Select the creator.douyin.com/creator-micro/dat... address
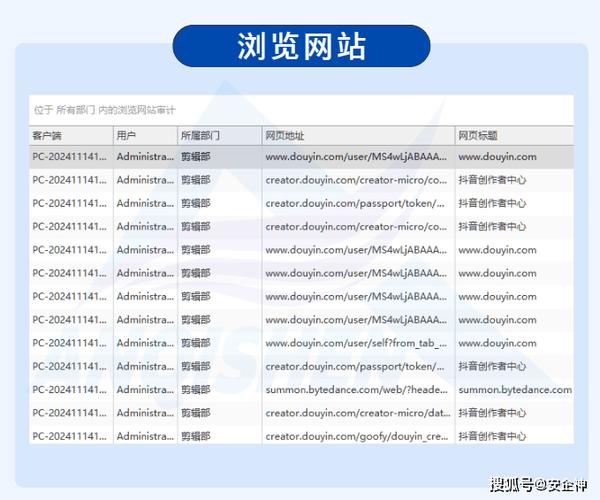Viewport: 600px width, 500px height. [358, 413]
